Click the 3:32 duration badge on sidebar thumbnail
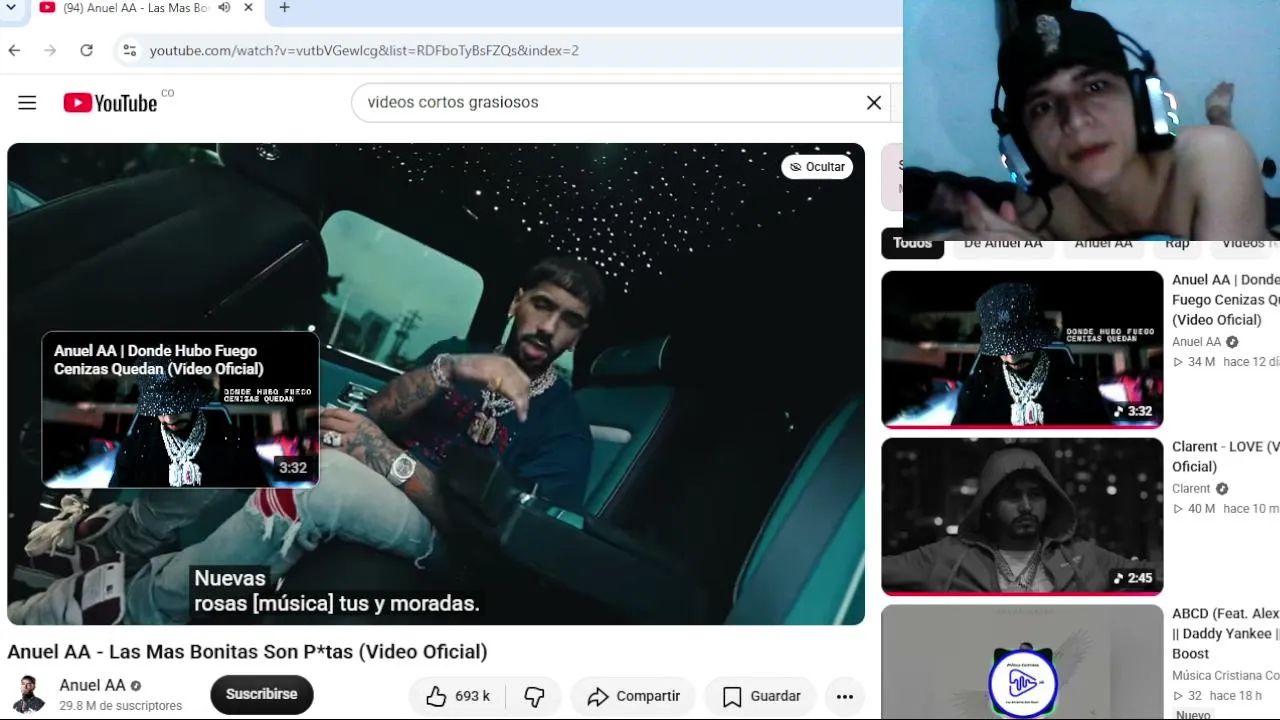This screenshot has width=1280, height=720. coord(1133,411)
